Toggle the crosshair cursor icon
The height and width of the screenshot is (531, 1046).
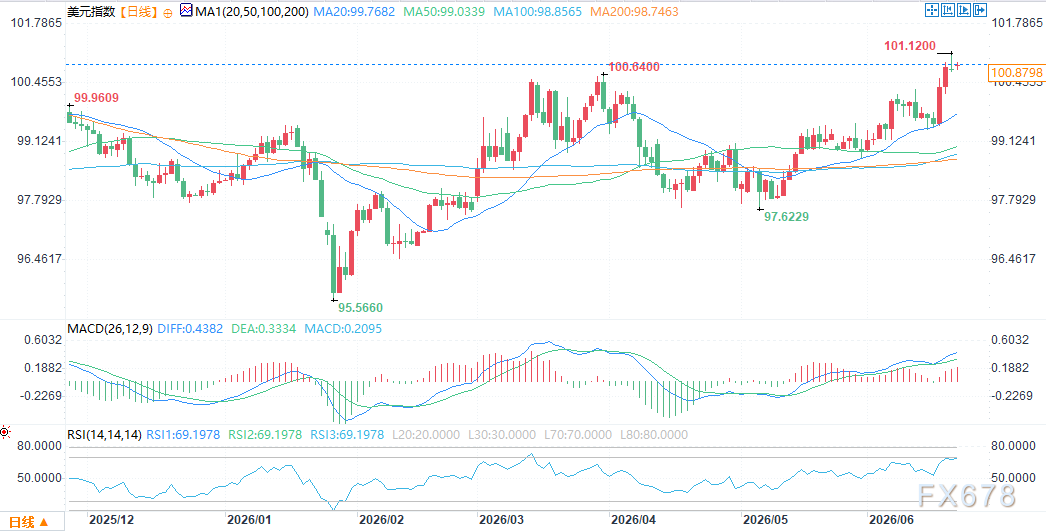point(932,10)
